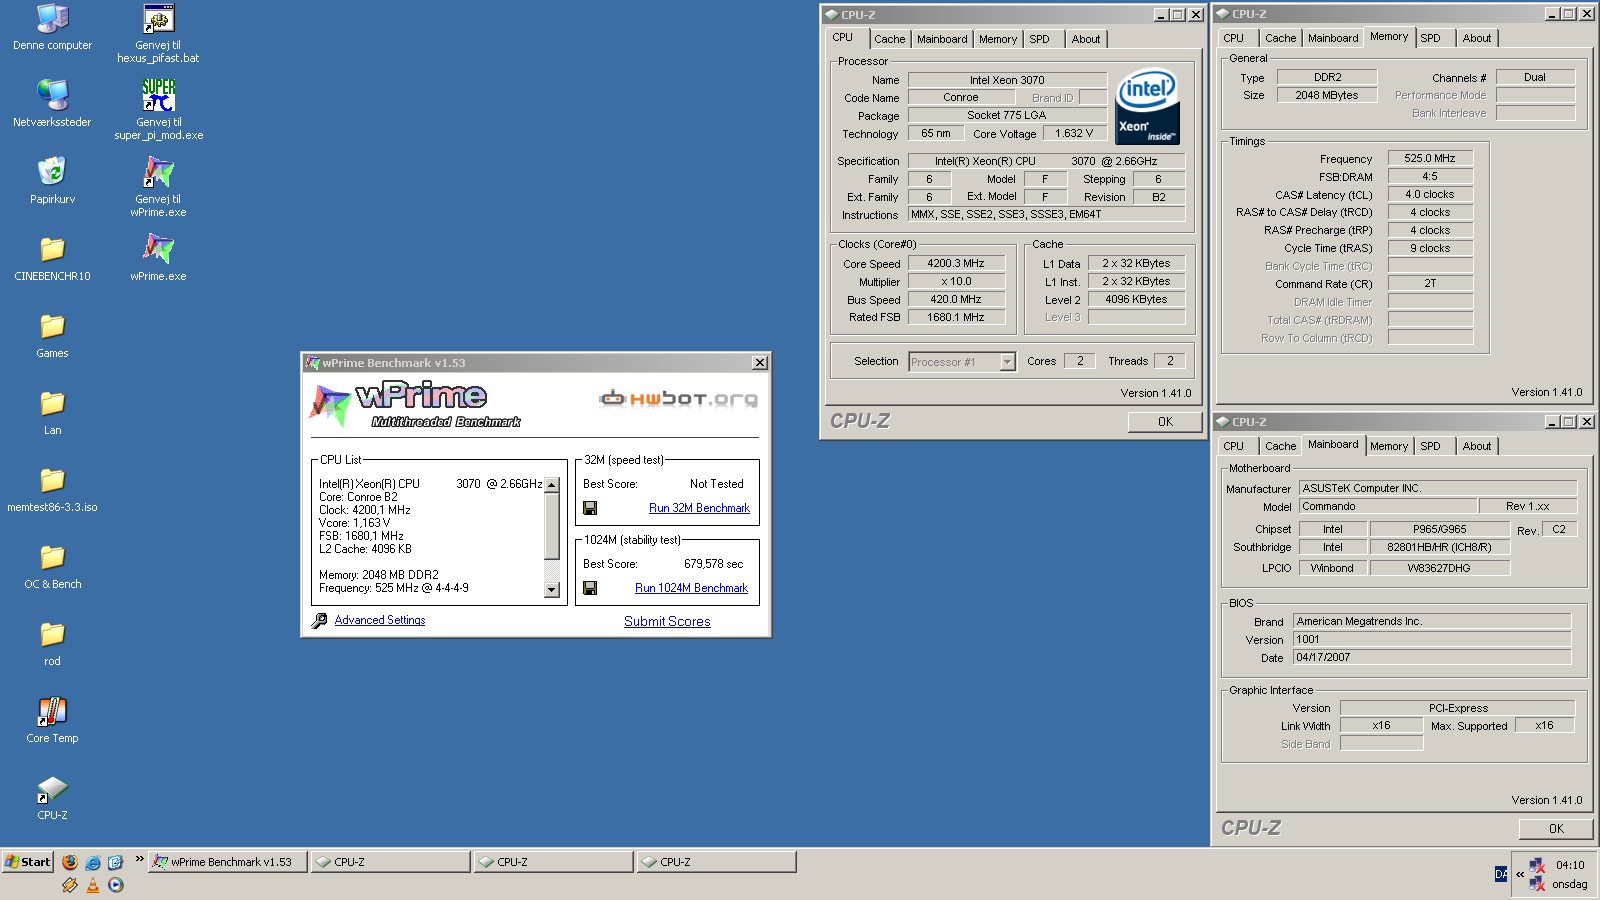The width and height of the screenshot is (1600, 900).
Task: Click OK in the Mainboard CPU-Z window
Action: tap(1556, 829)
